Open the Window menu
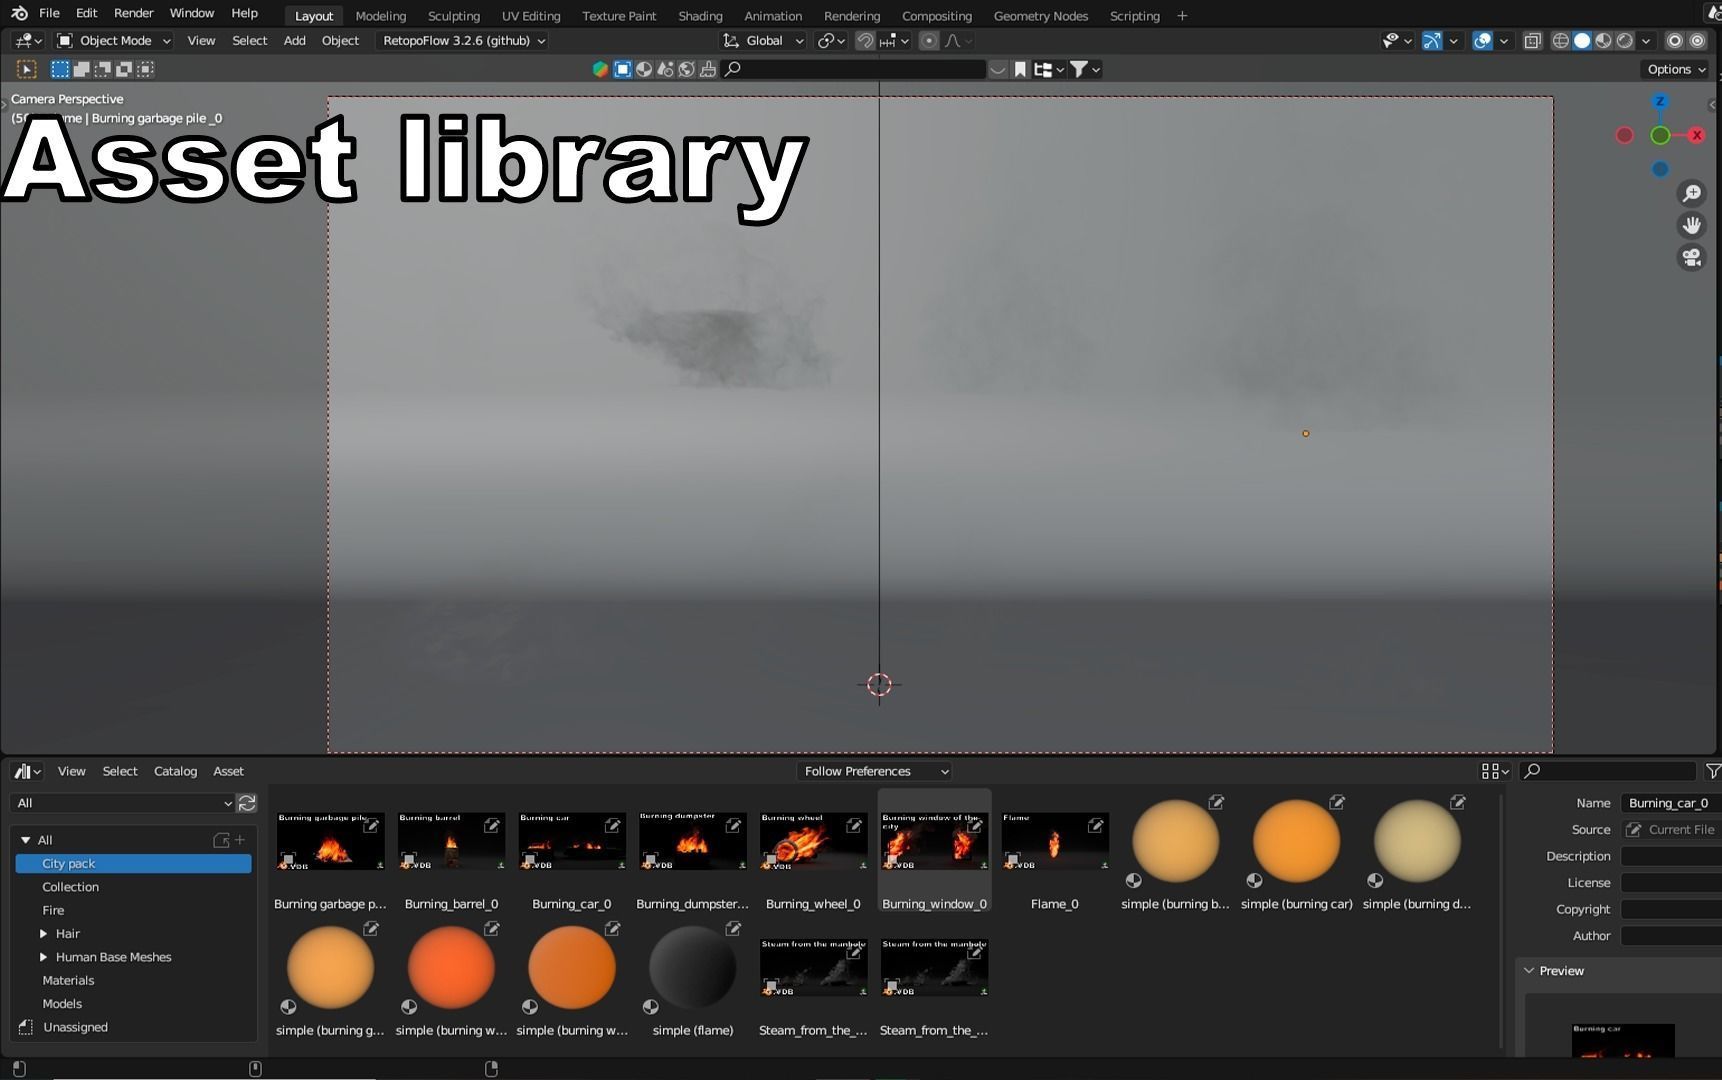 click(191, 13)
